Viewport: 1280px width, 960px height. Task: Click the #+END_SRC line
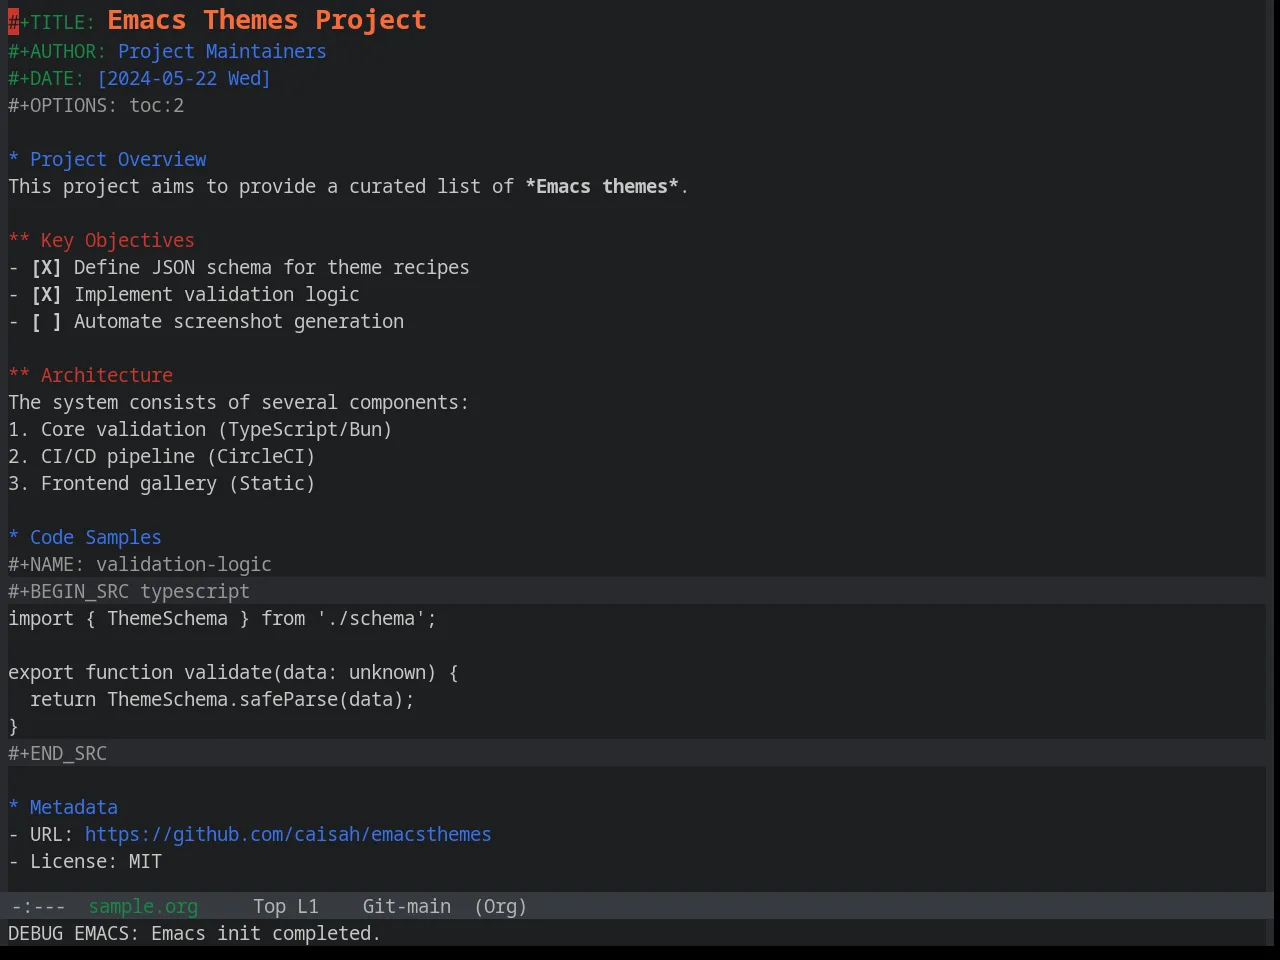tap(57, 754)
